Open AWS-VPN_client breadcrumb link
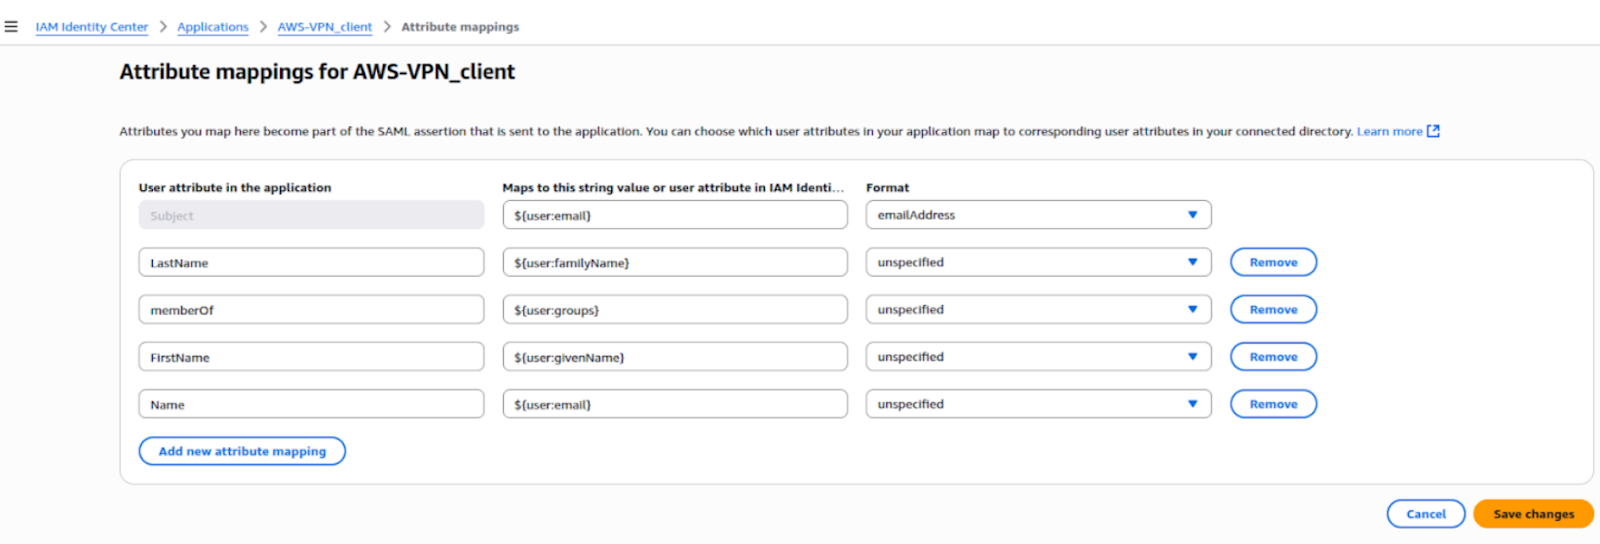1600x544 pixels. click(325, 27)
